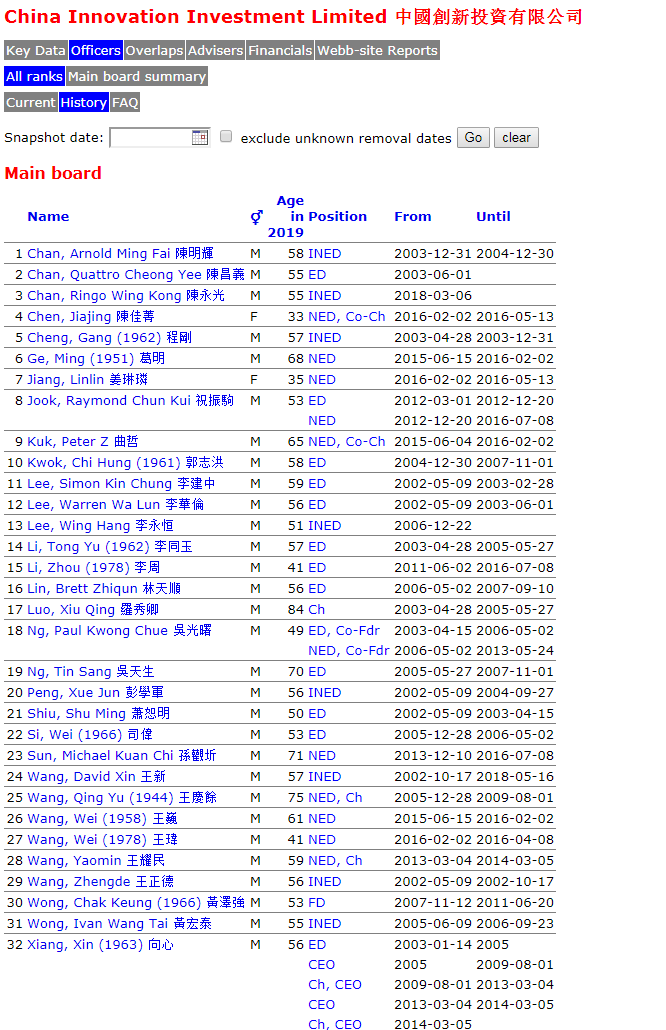Sort table by gender symbol column header

point(256,217)
